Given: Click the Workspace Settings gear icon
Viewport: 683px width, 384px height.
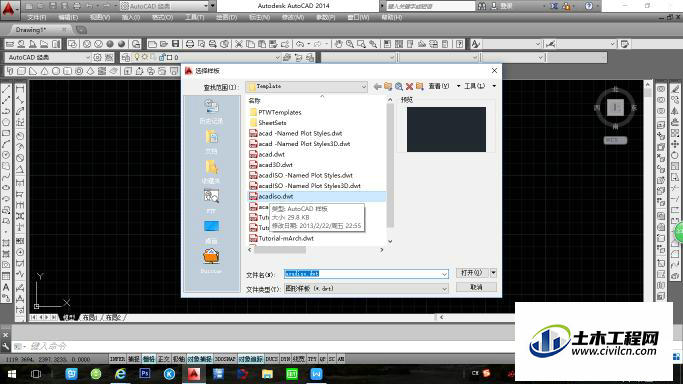Looking at the screenshot, I should [98, 57].
